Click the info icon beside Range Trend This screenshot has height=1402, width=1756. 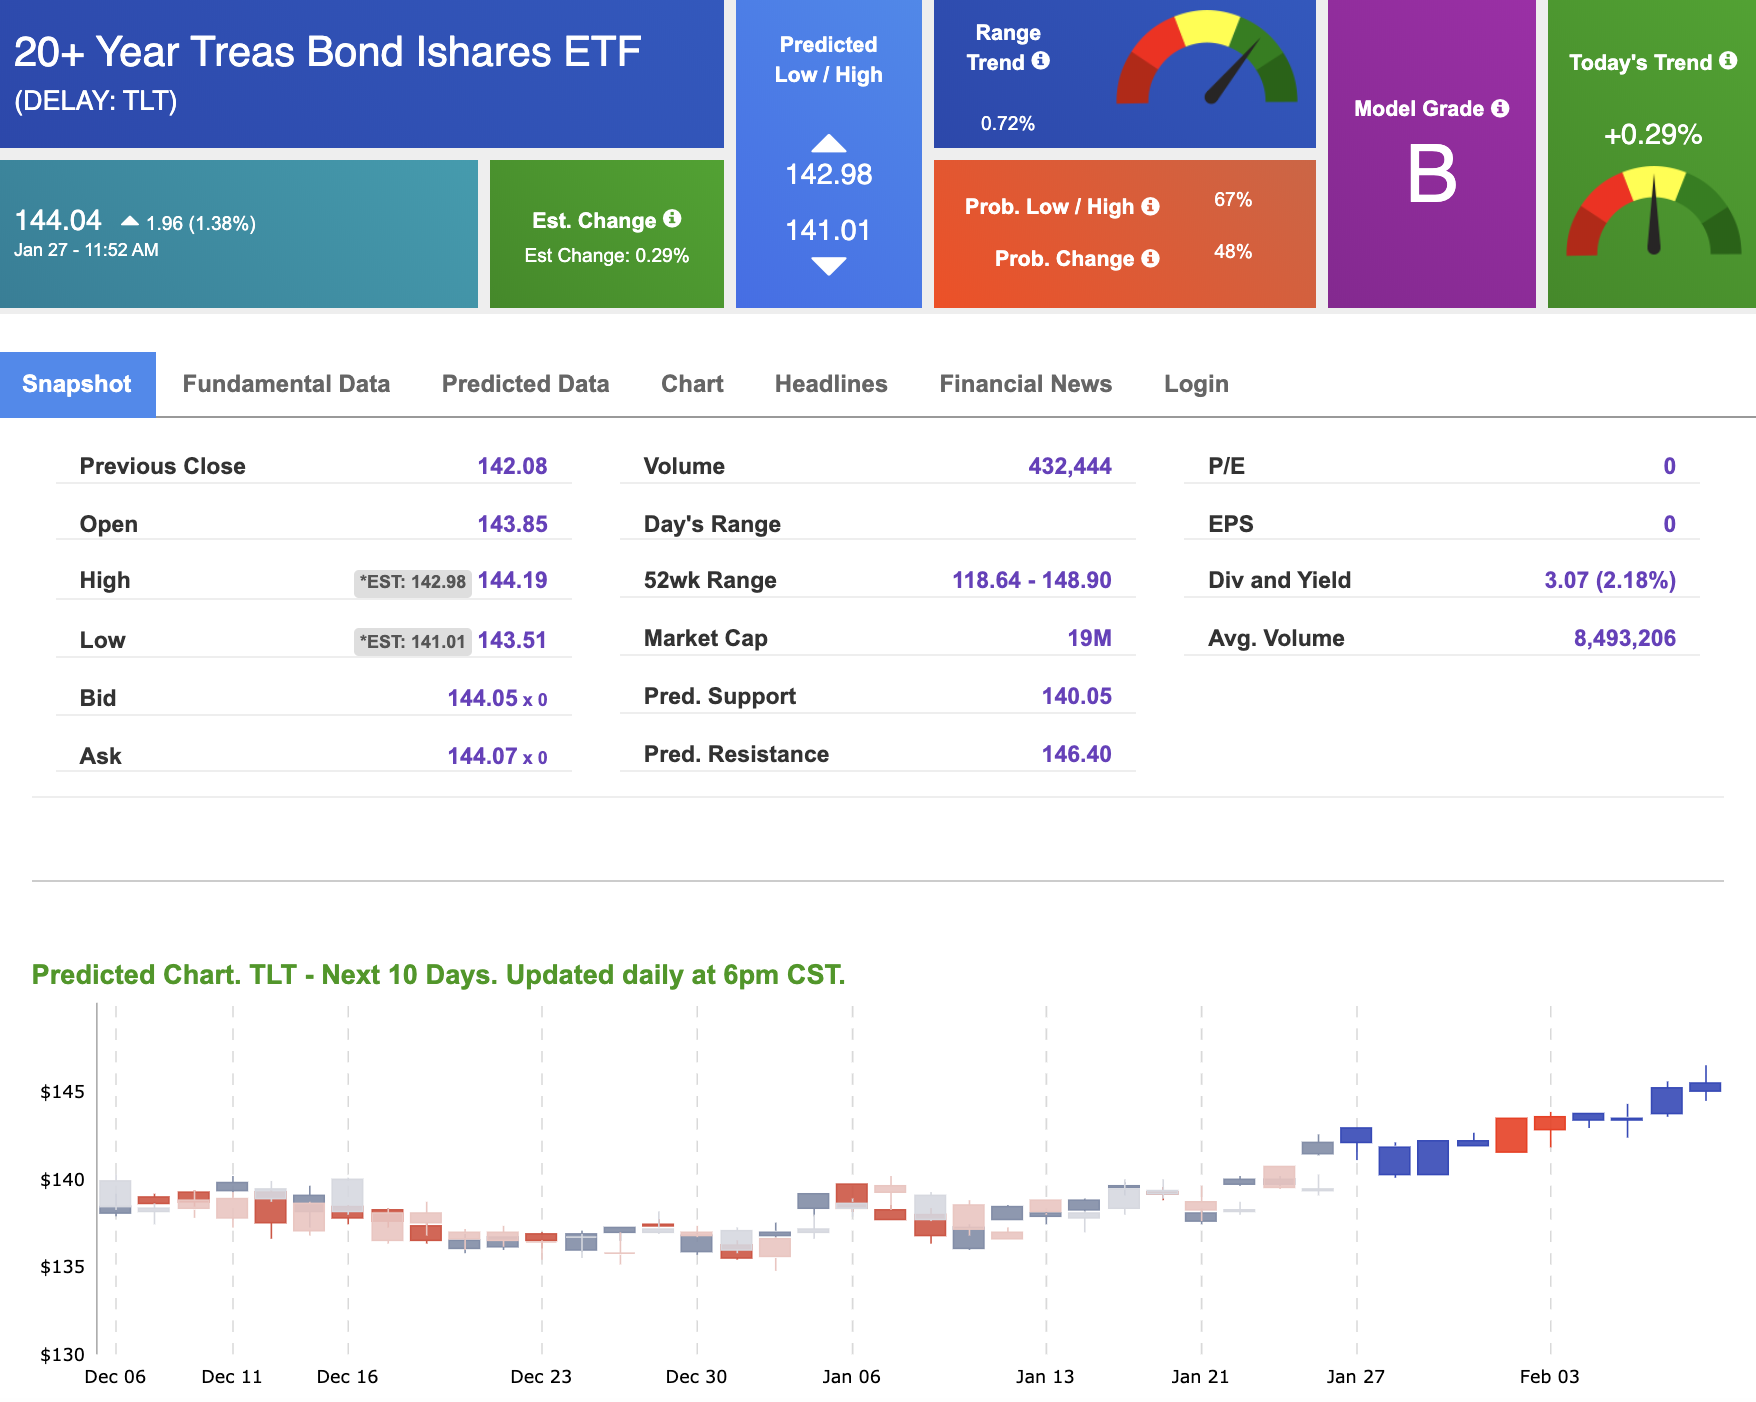tap(1041, 61)
